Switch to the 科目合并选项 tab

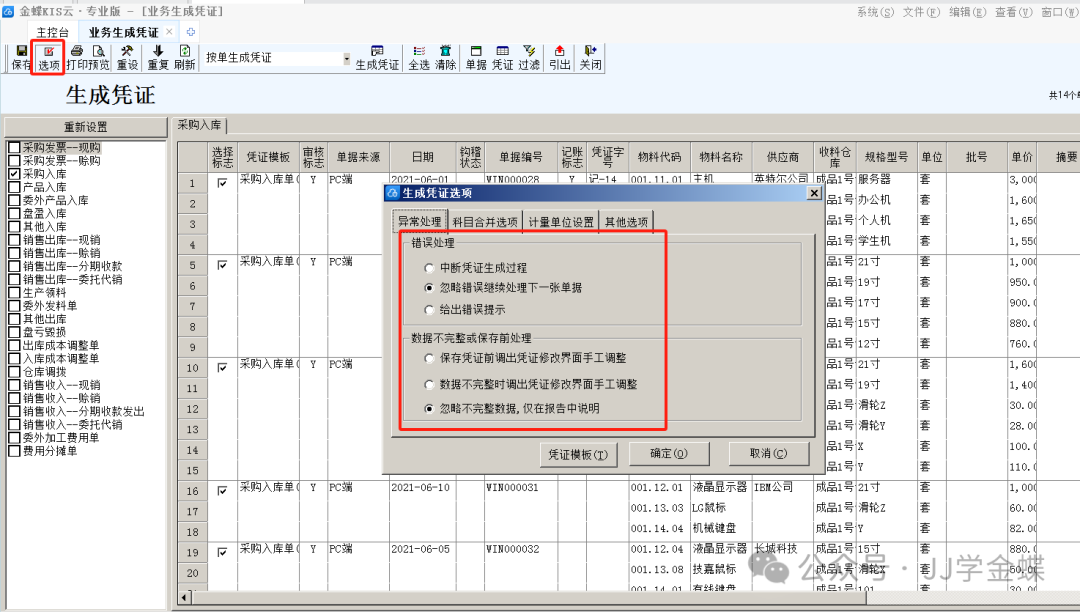pyautogui.click(x=485, y=222)
